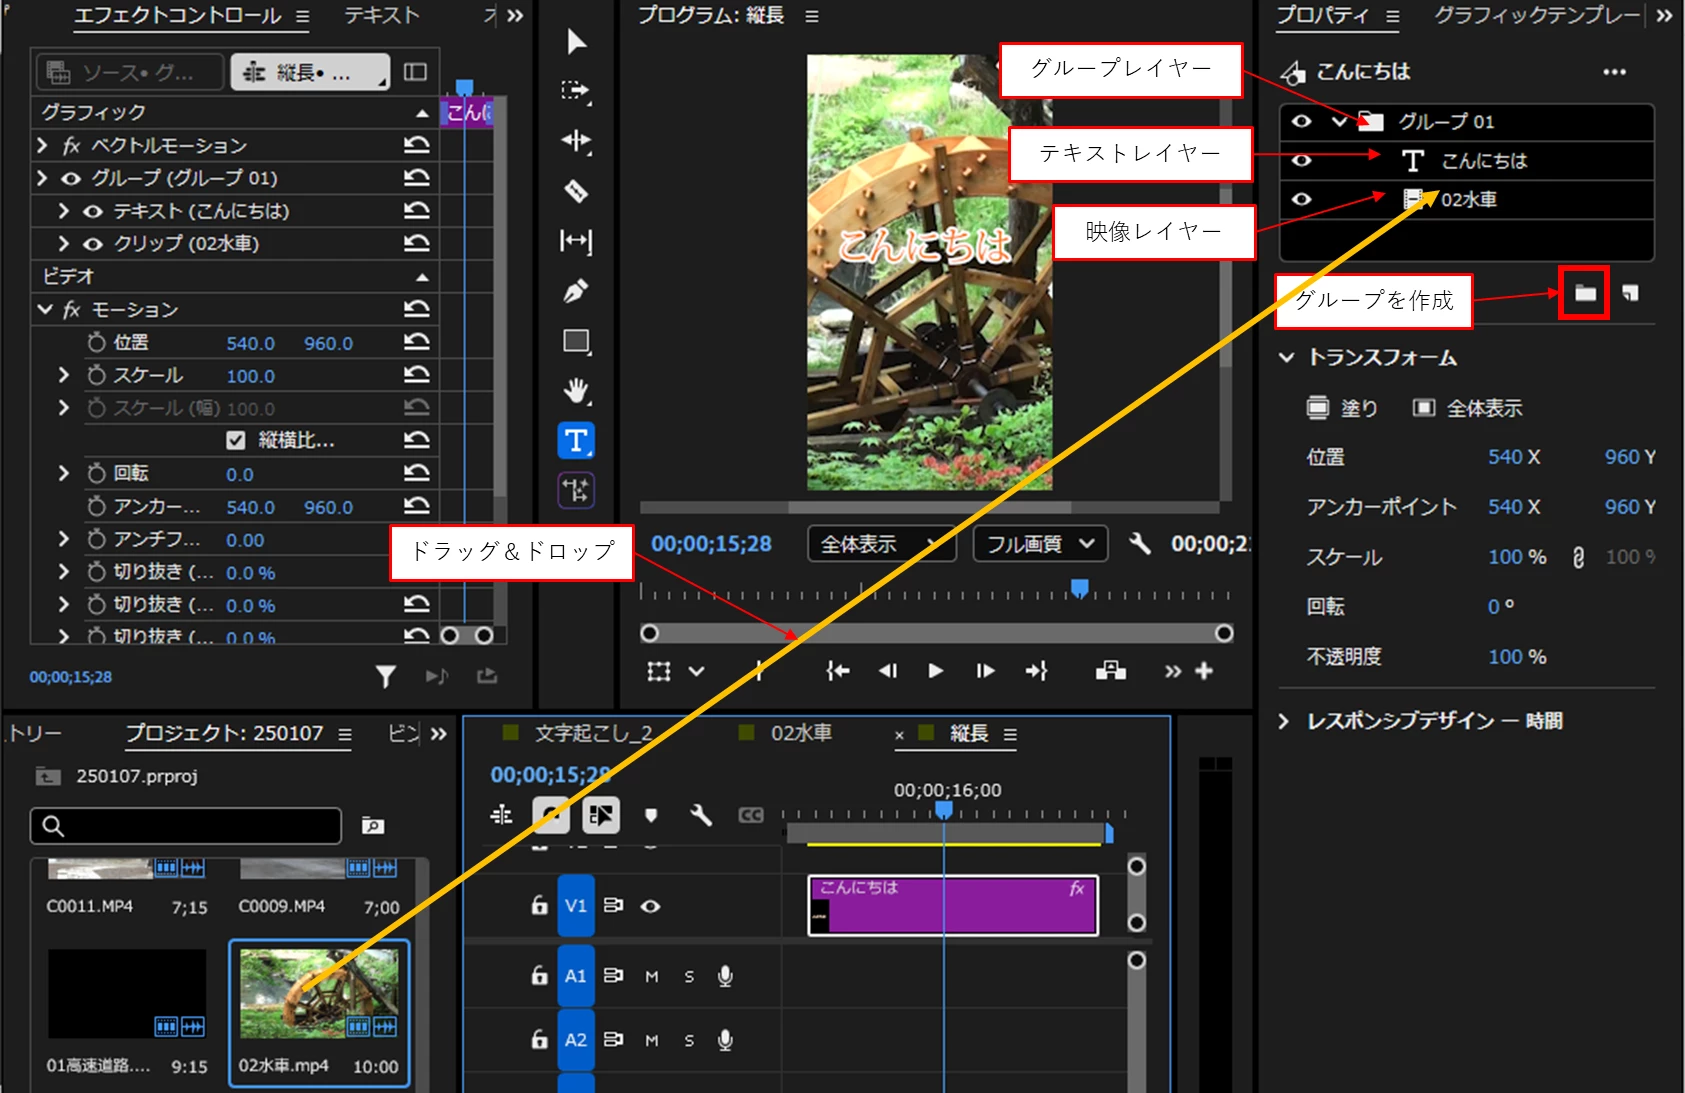This screenshot has height=1093, width=1685.
Task: Click the 塗り fill button in Transform
Action: coord(1342,408)
